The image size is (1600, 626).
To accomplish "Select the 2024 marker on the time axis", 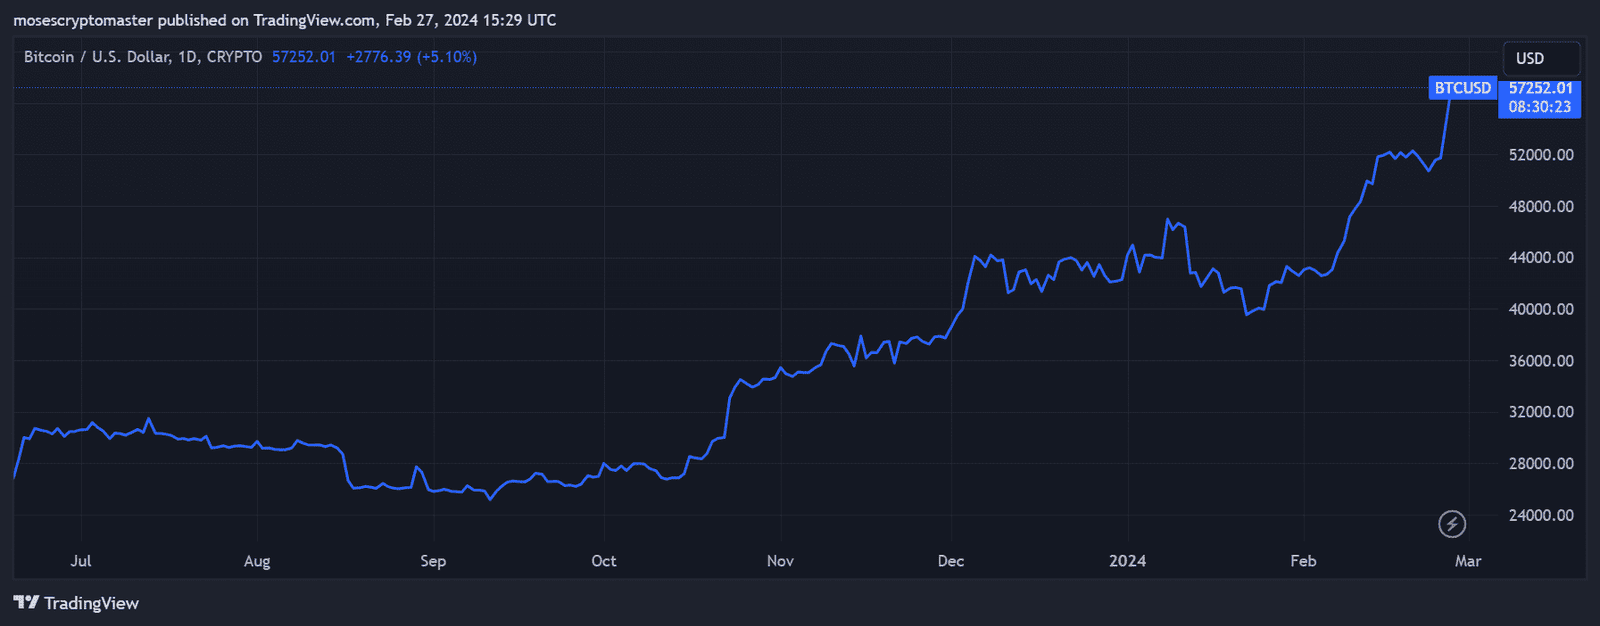I will [x=1127, y=561].
